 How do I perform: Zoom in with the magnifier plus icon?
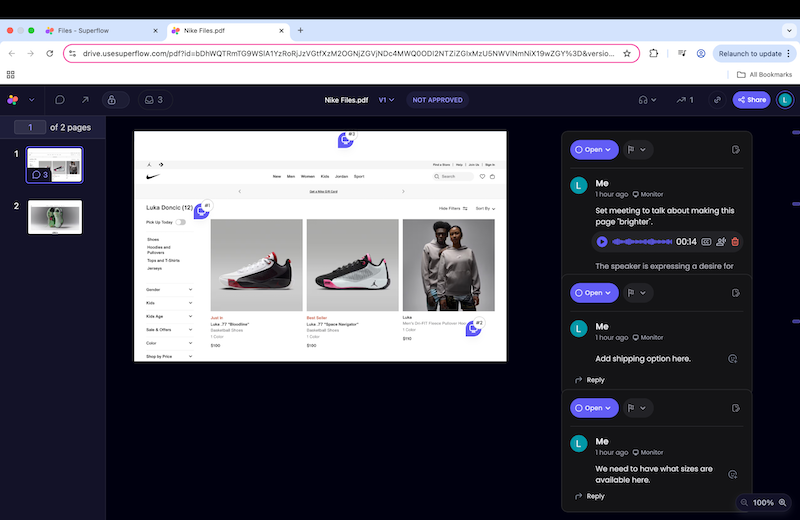click(782, 503)
